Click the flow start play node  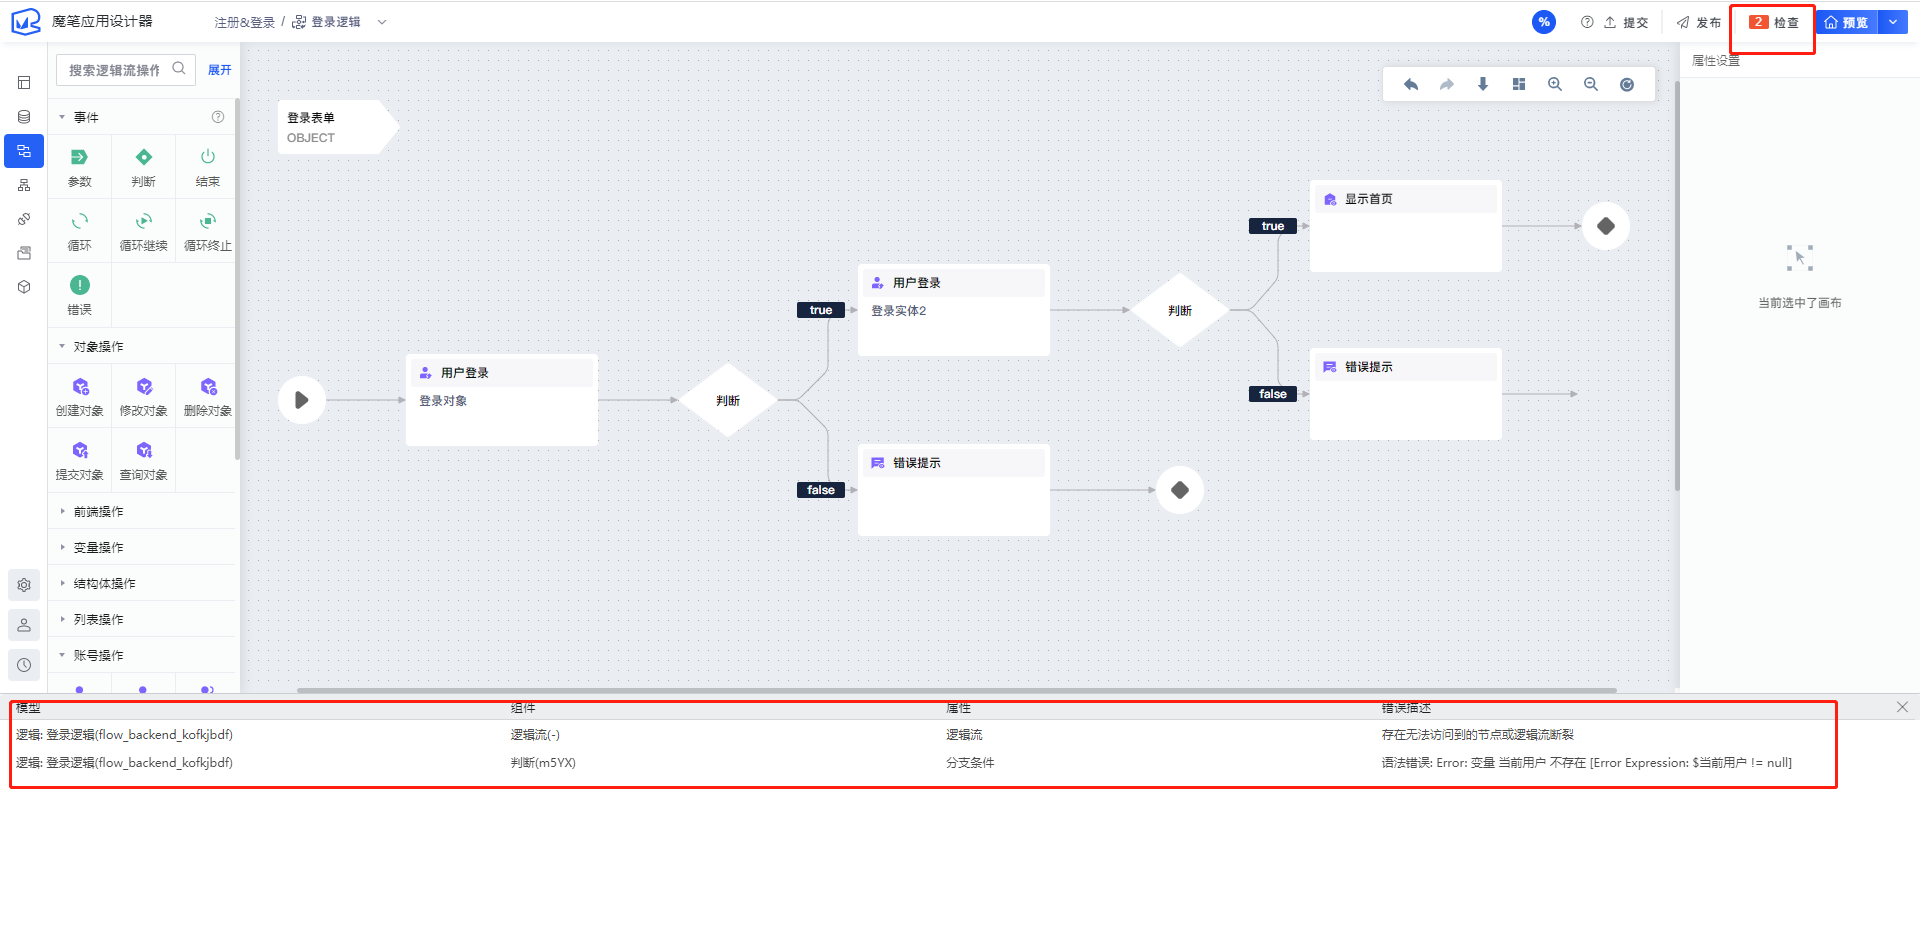click(301, 400)
